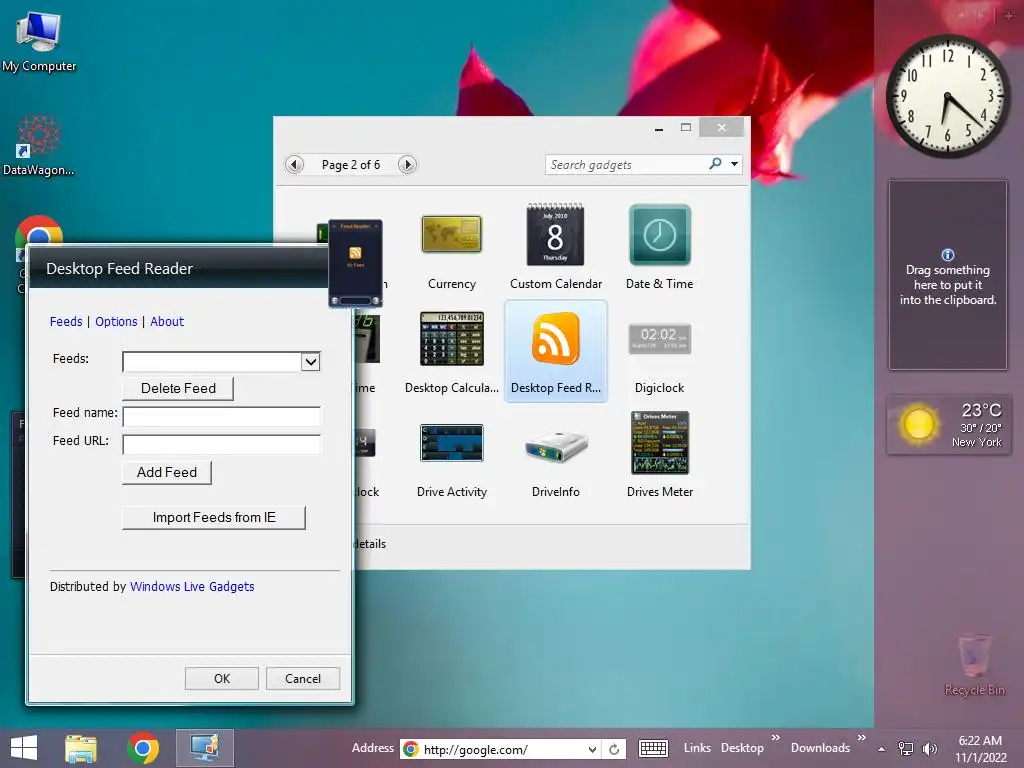Click the search magnifier in gadgets window
Image resolution: width=1024 pixels, height=768 pixels.
coord(716,164)
